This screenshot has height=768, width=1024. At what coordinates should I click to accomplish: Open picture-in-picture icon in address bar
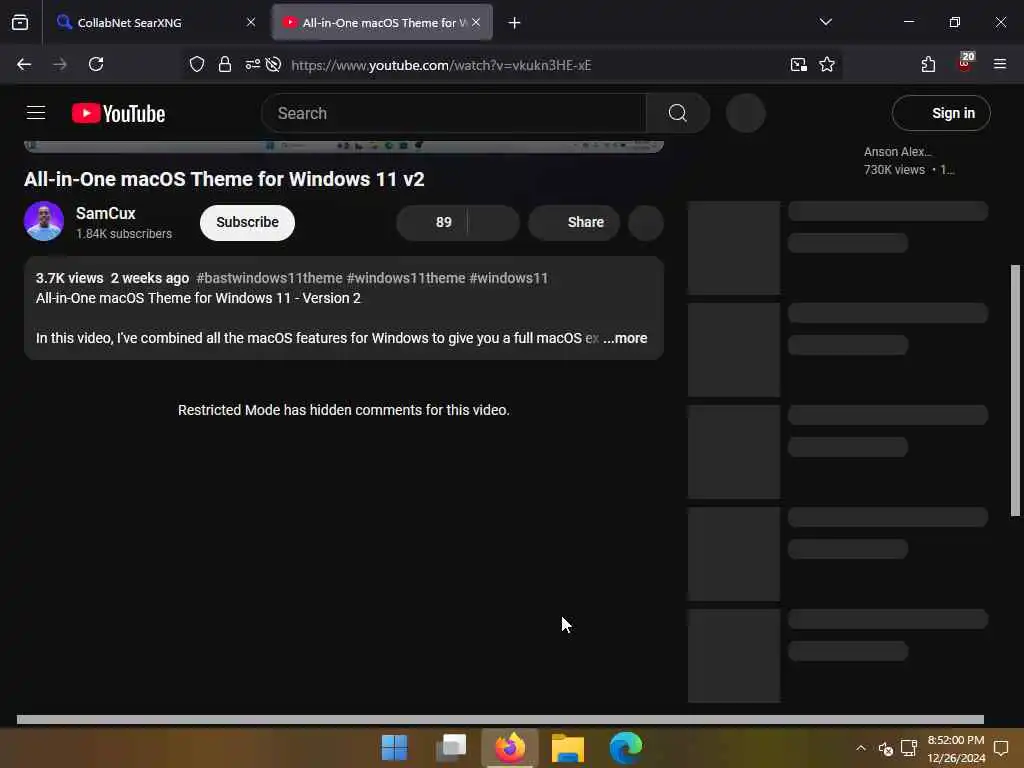[799, 64]
